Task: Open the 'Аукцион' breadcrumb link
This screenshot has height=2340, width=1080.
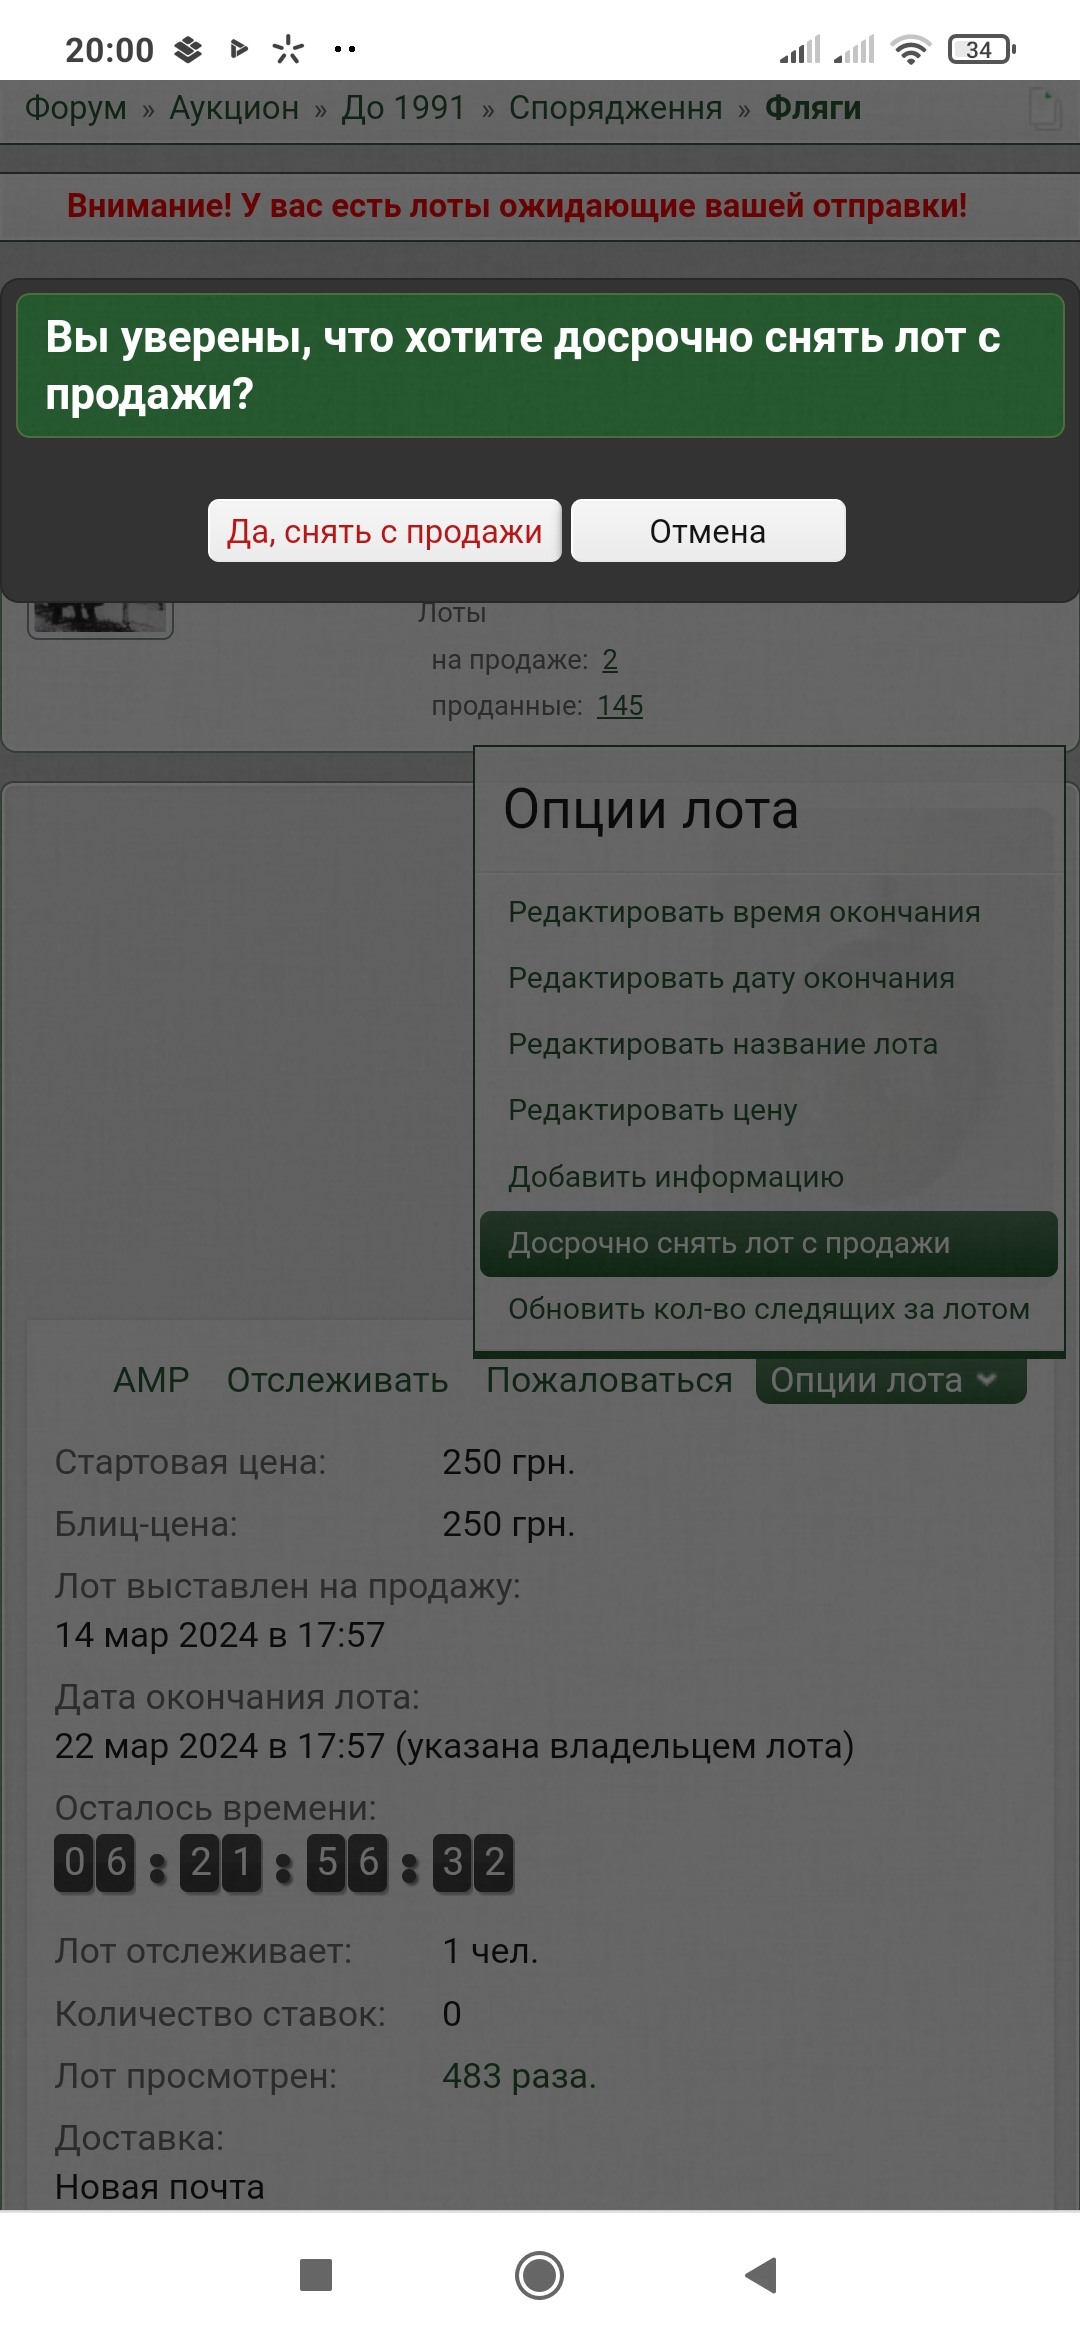Action: pyautogui.click(x=234, y=108)
